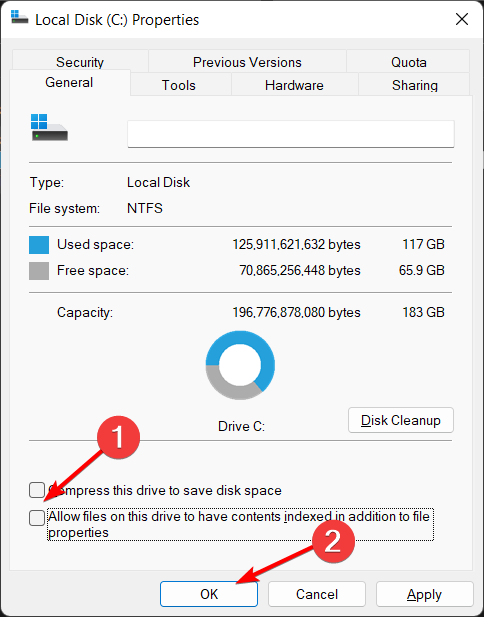Click the gray Free space color square

tap(39, 271)
